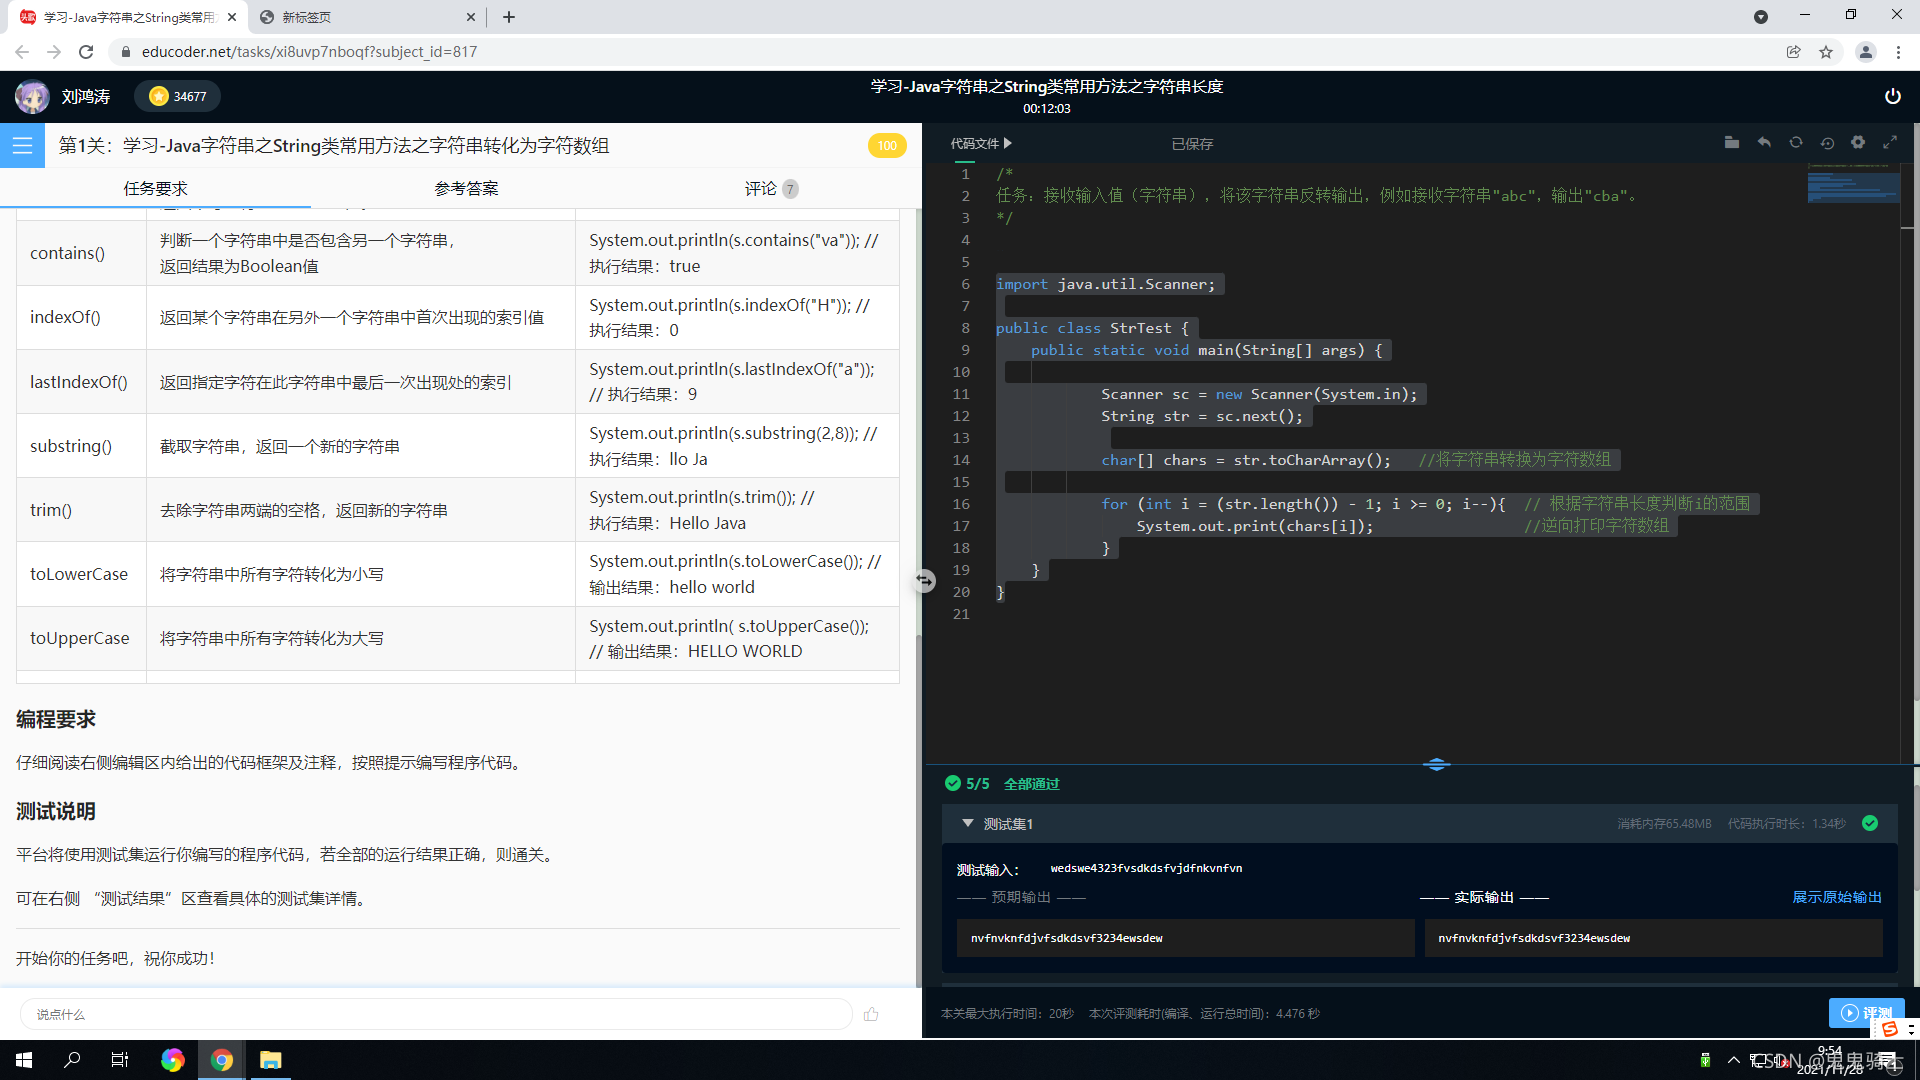The height and width of the screenshot is (1080, 1920).
Task: Click 展示原始输出 link
Action: pos(1836,897)
